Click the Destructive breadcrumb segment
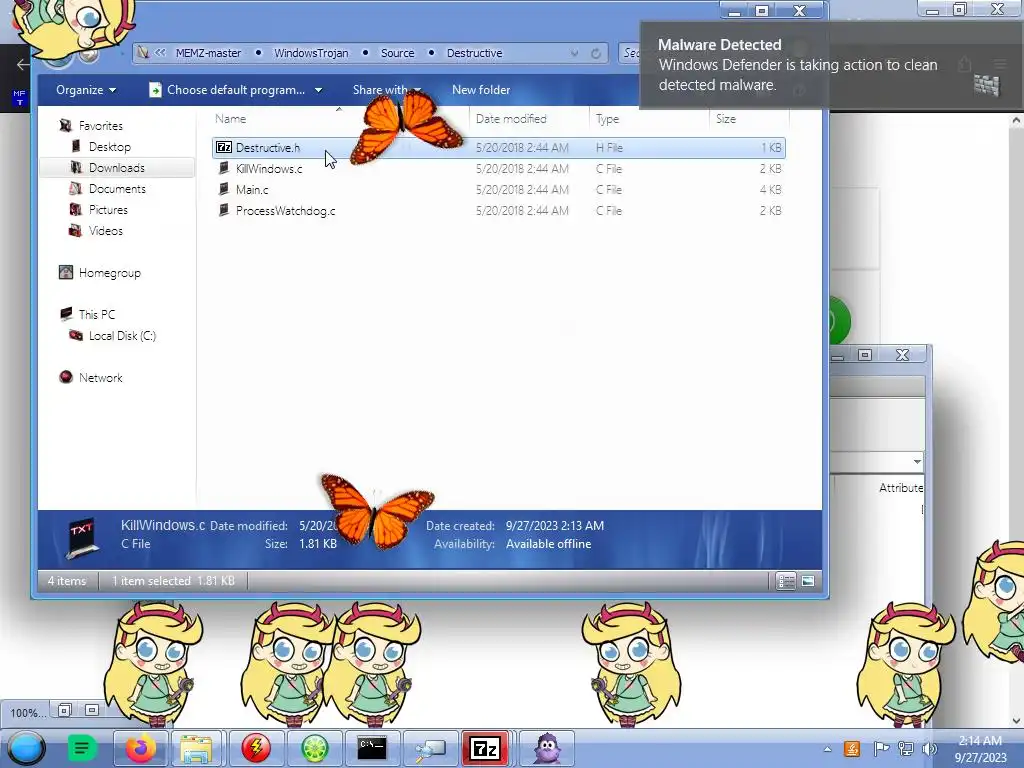Image resolution: width=1024 pixels, height=768 pixels. (x=475, y=53)
